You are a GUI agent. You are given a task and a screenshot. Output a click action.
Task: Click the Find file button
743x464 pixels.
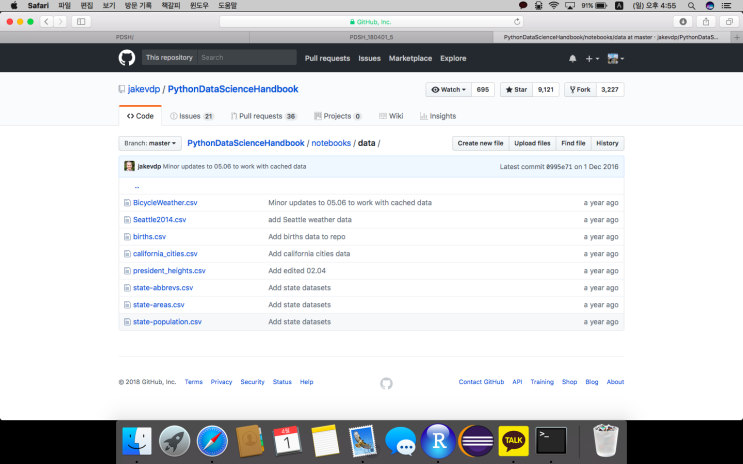[x=573, y=143]
